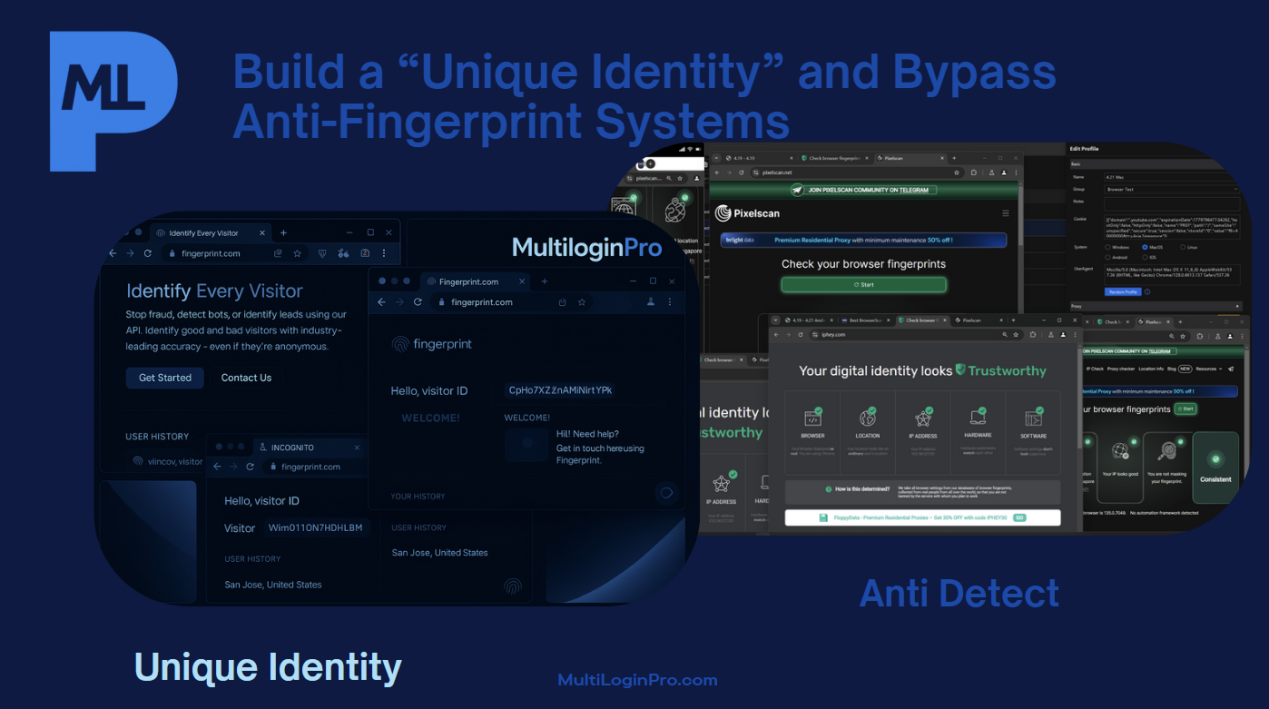1269x709 pixels.
Task: Click the Contact Us button
Action: (x=246, y=378)
